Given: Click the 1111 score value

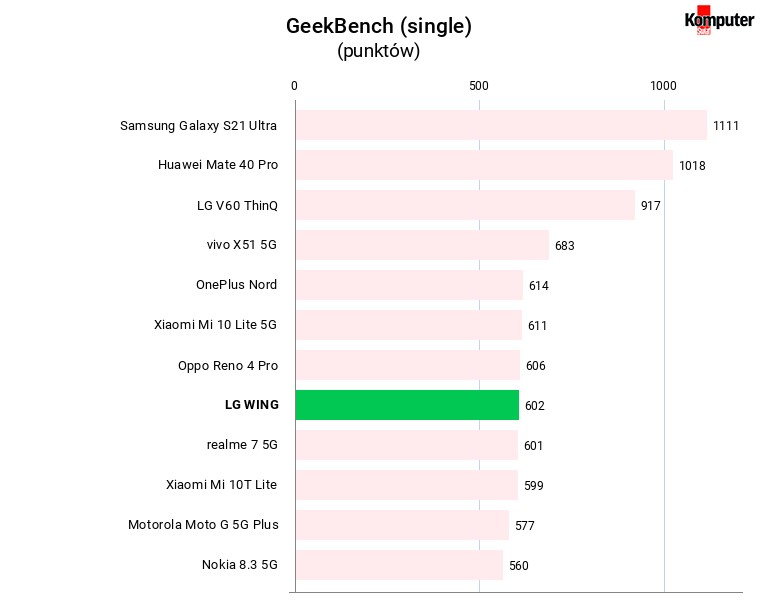Looking at the screenshot, I should (726, 126).
